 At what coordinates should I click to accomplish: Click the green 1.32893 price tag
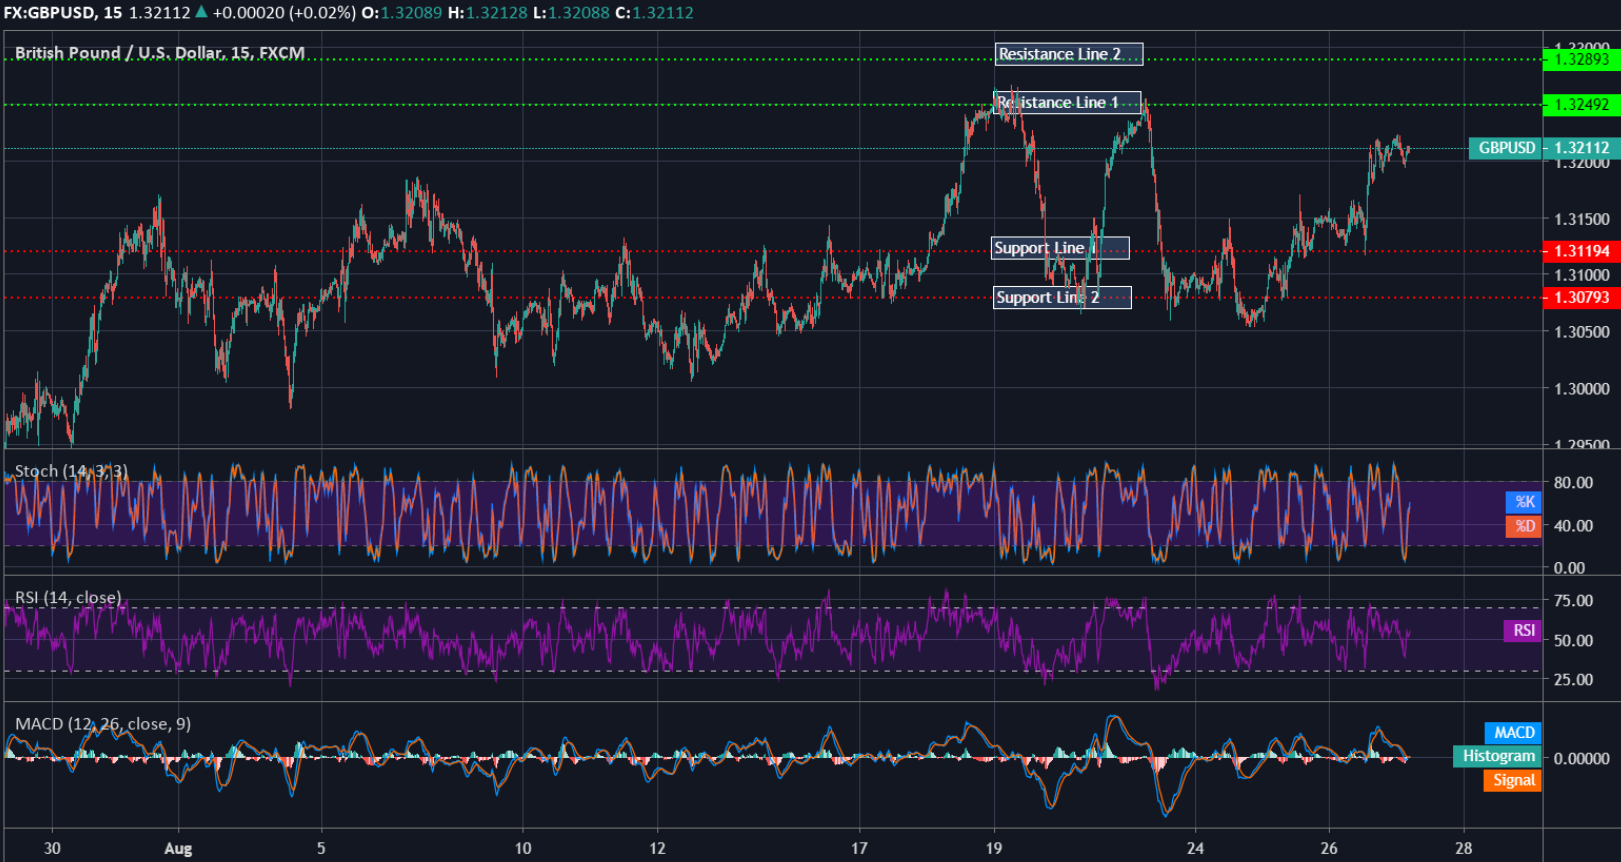[1581, 59]
